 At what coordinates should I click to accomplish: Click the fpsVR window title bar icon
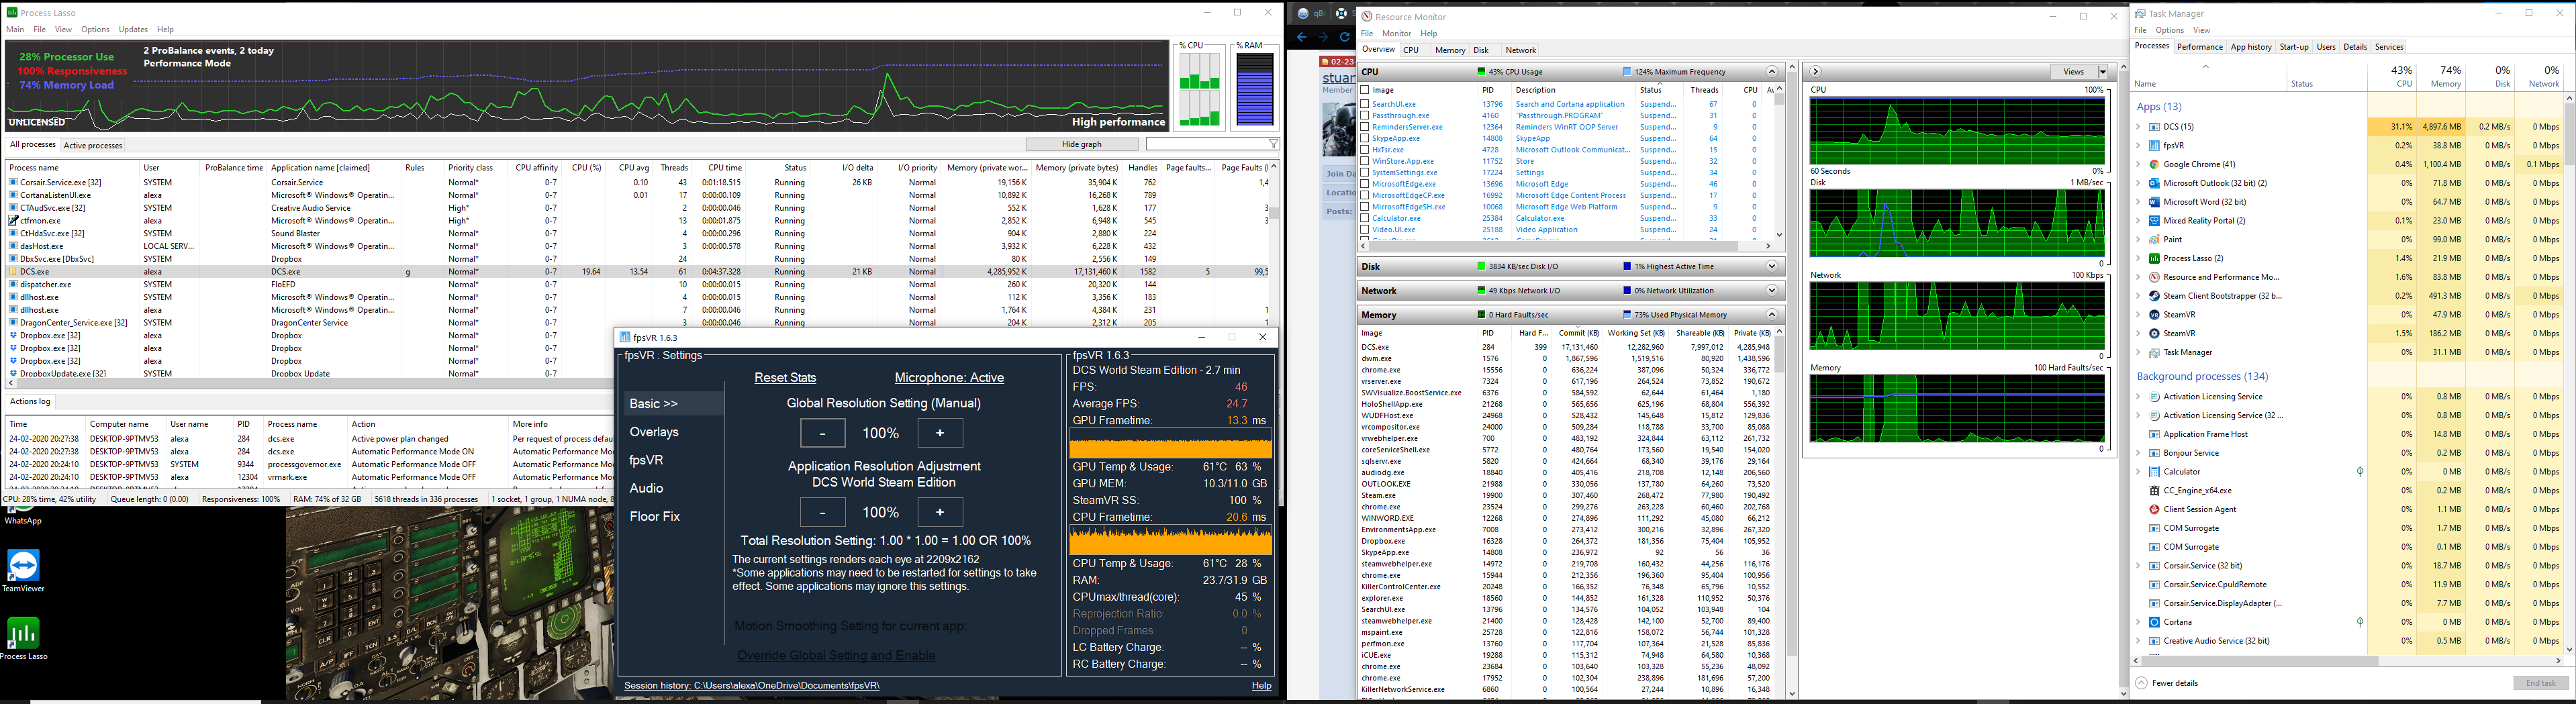point(625,337)
